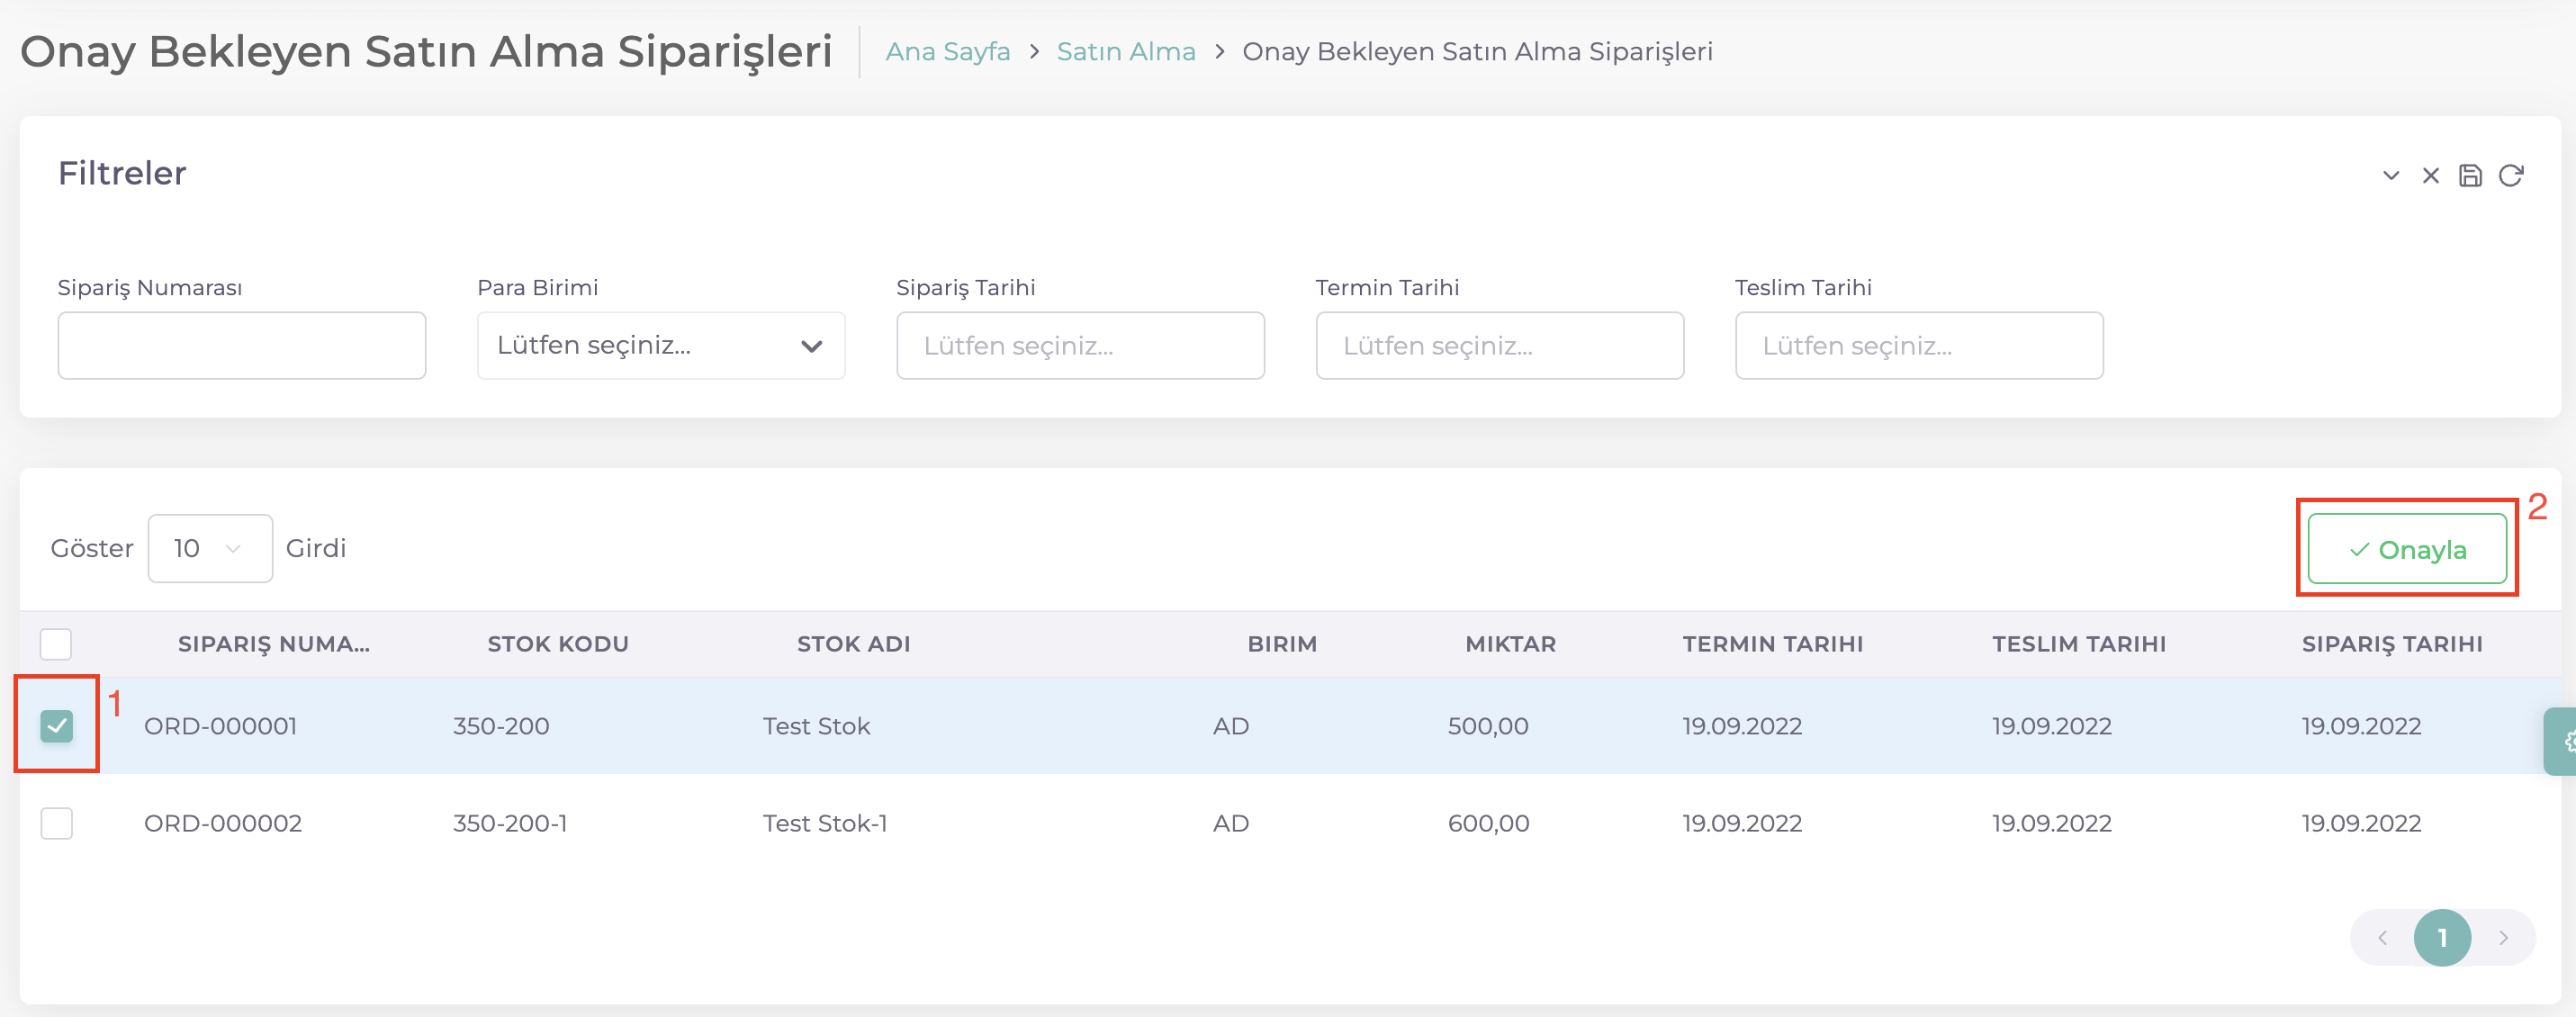Select page 1 in pagination
The width and height of the screenshot is (2576, 1017).
pos(2442,937)
